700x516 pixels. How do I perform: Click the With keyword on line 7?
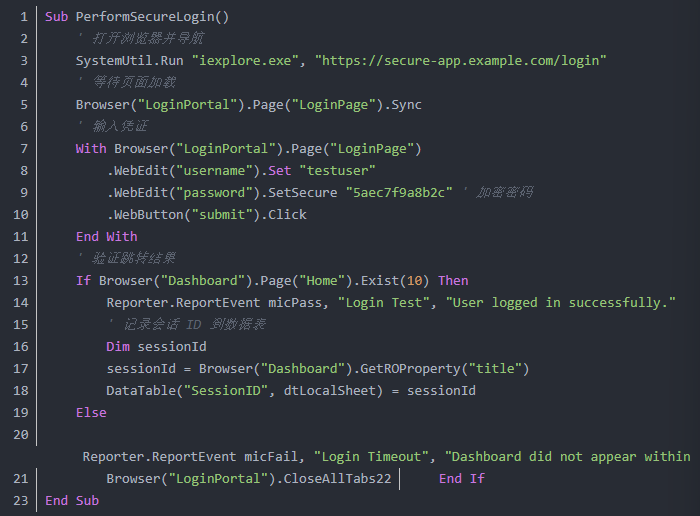(x=91, y=149)
